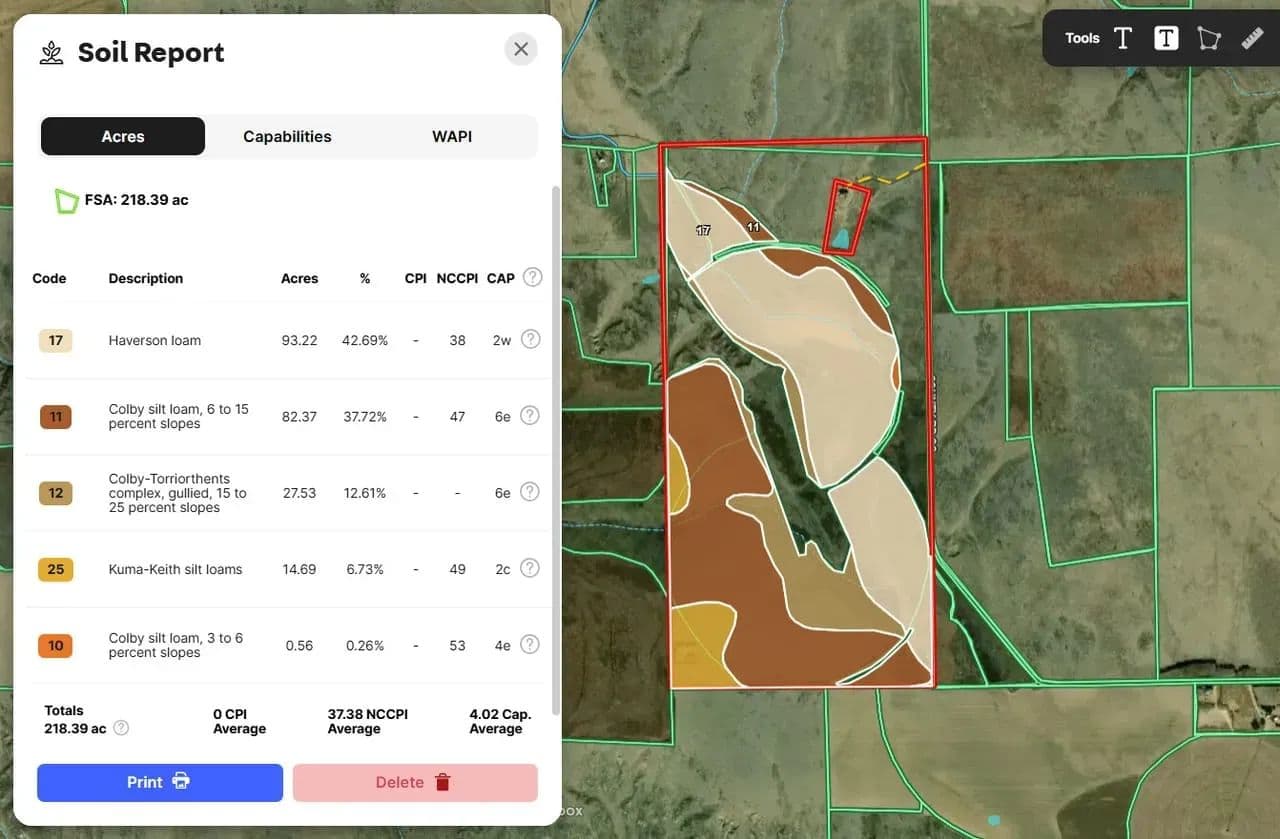Viewport: 1280px width, 839px height.
Task: Click help icon next to CAP header
Action: (533, 277)
